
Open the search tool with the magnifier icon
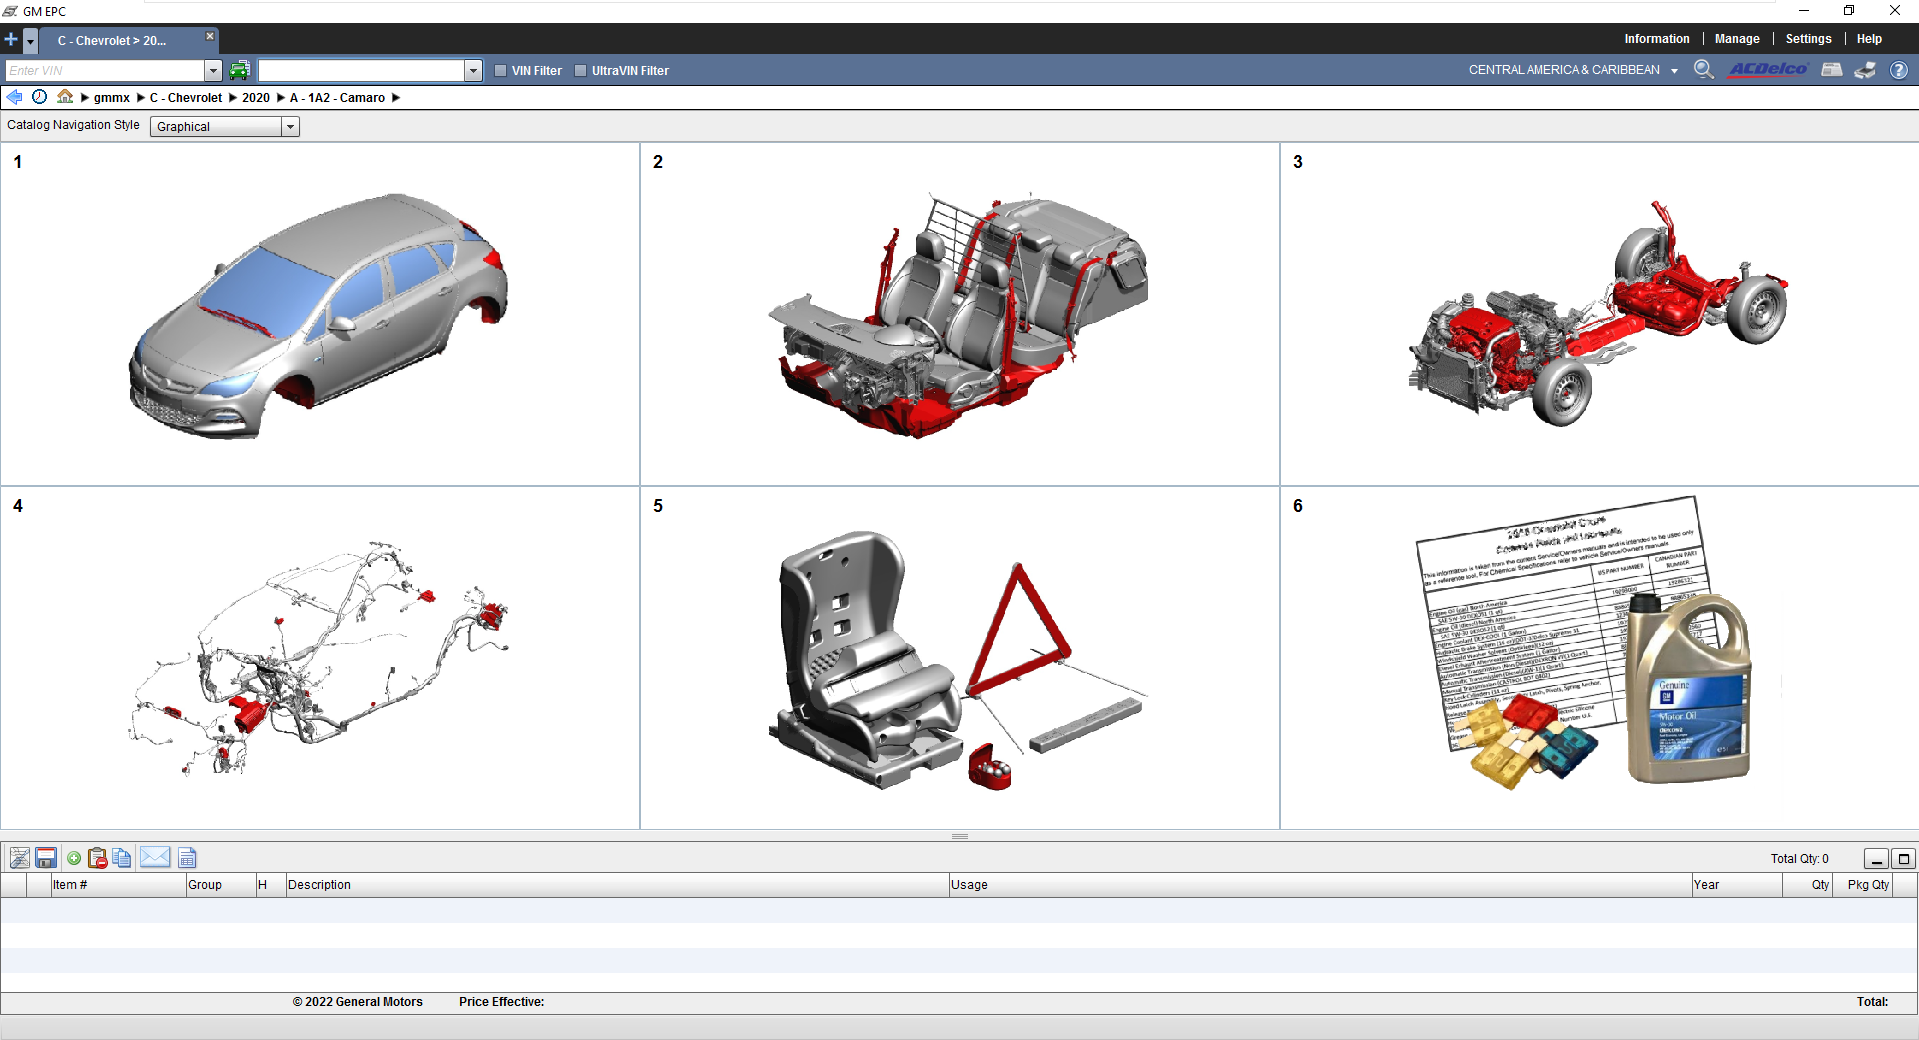[1704, 70]
